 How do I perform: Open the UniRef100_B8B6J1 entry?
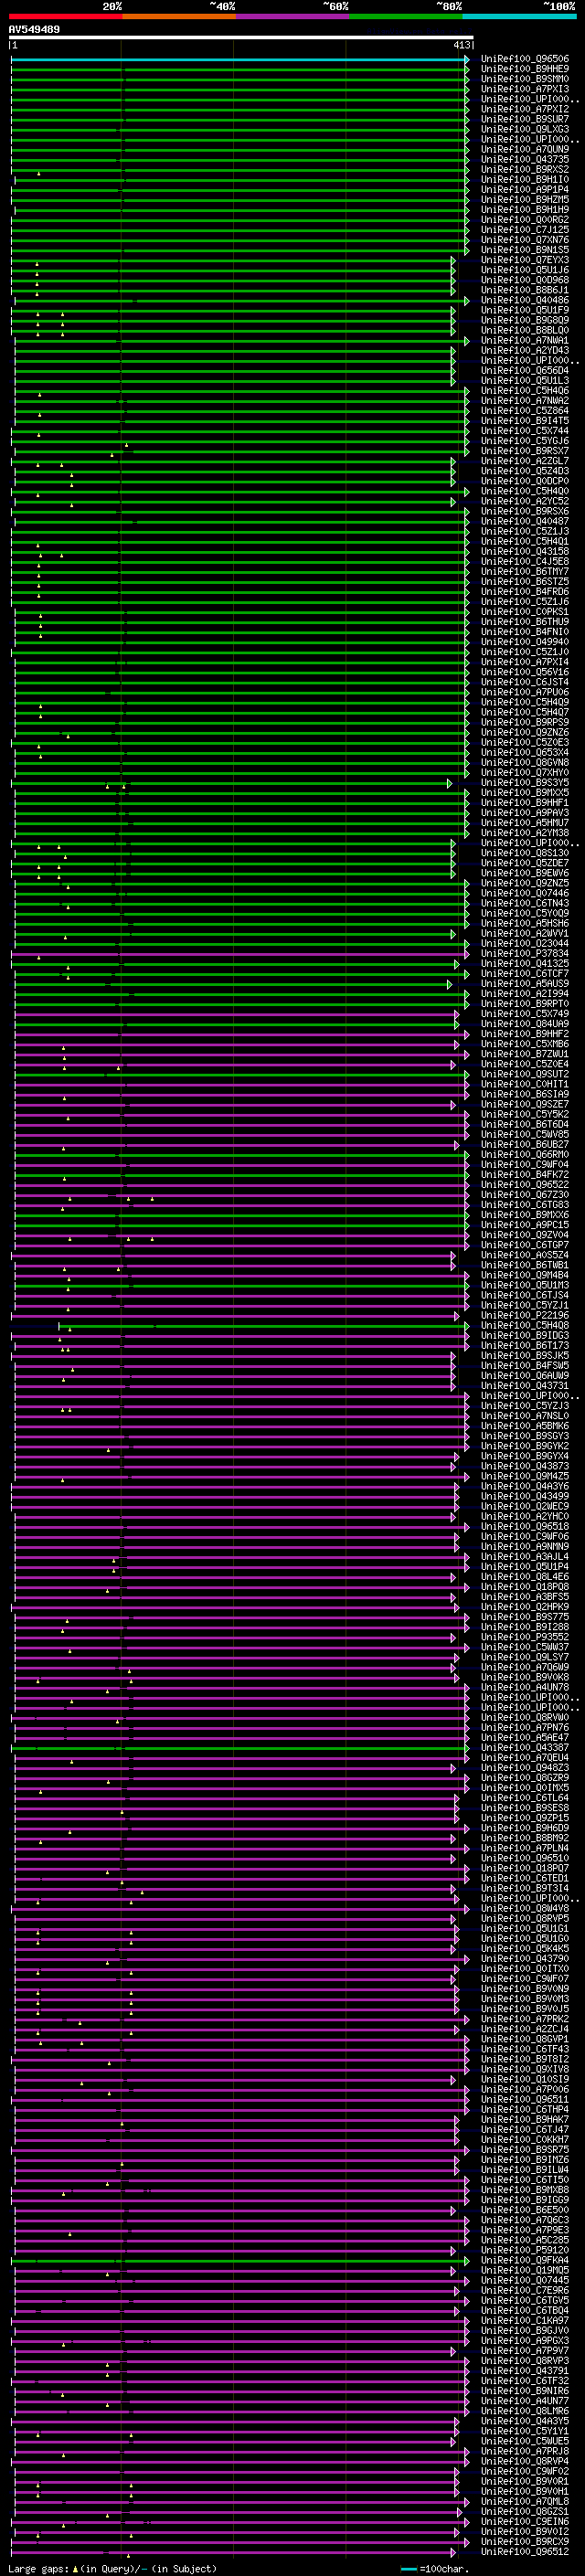525,290
